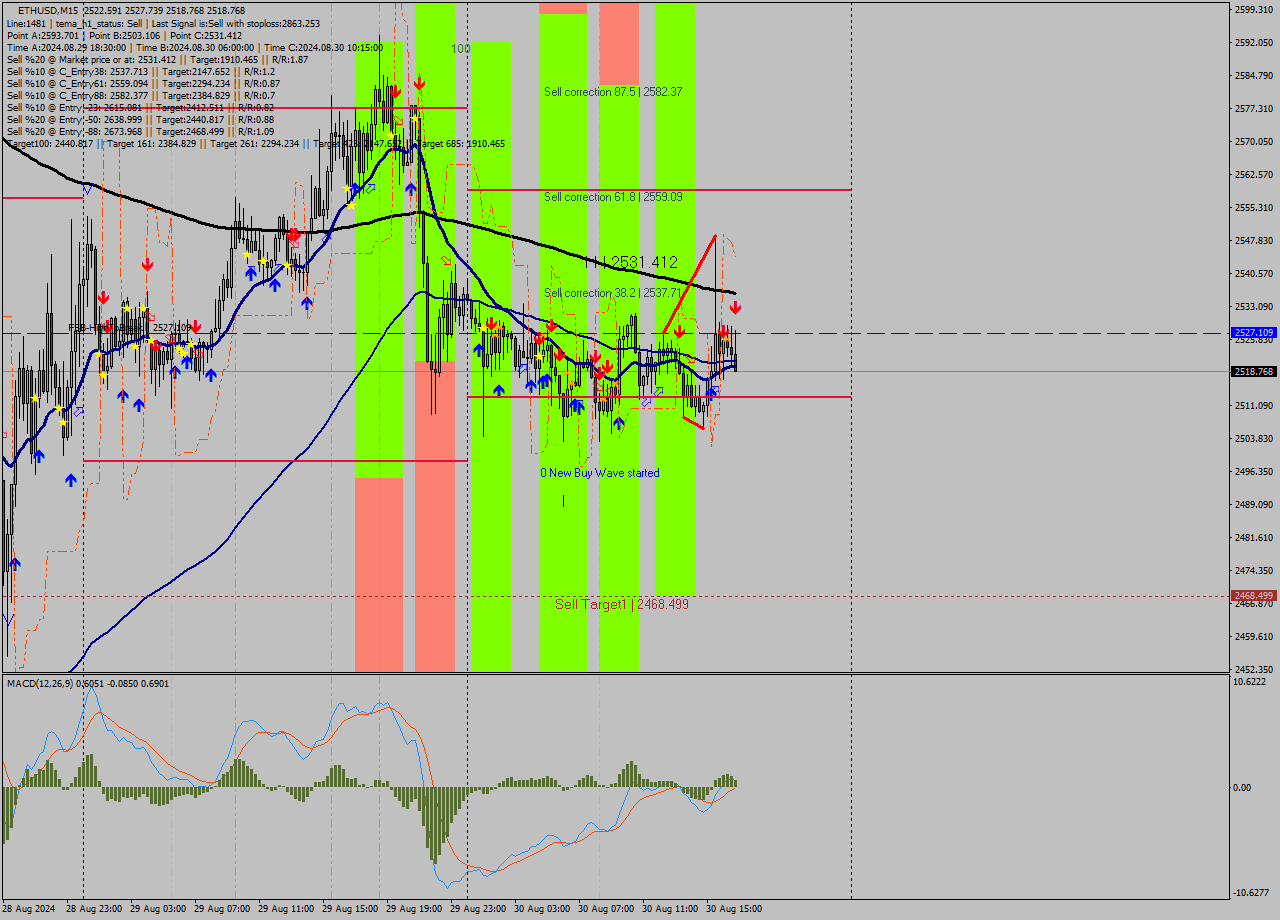Click the 'Sell %20 @ Entry -88: 2673.968' line
This screenshot has height=920, width=1280.
point(140,131)
